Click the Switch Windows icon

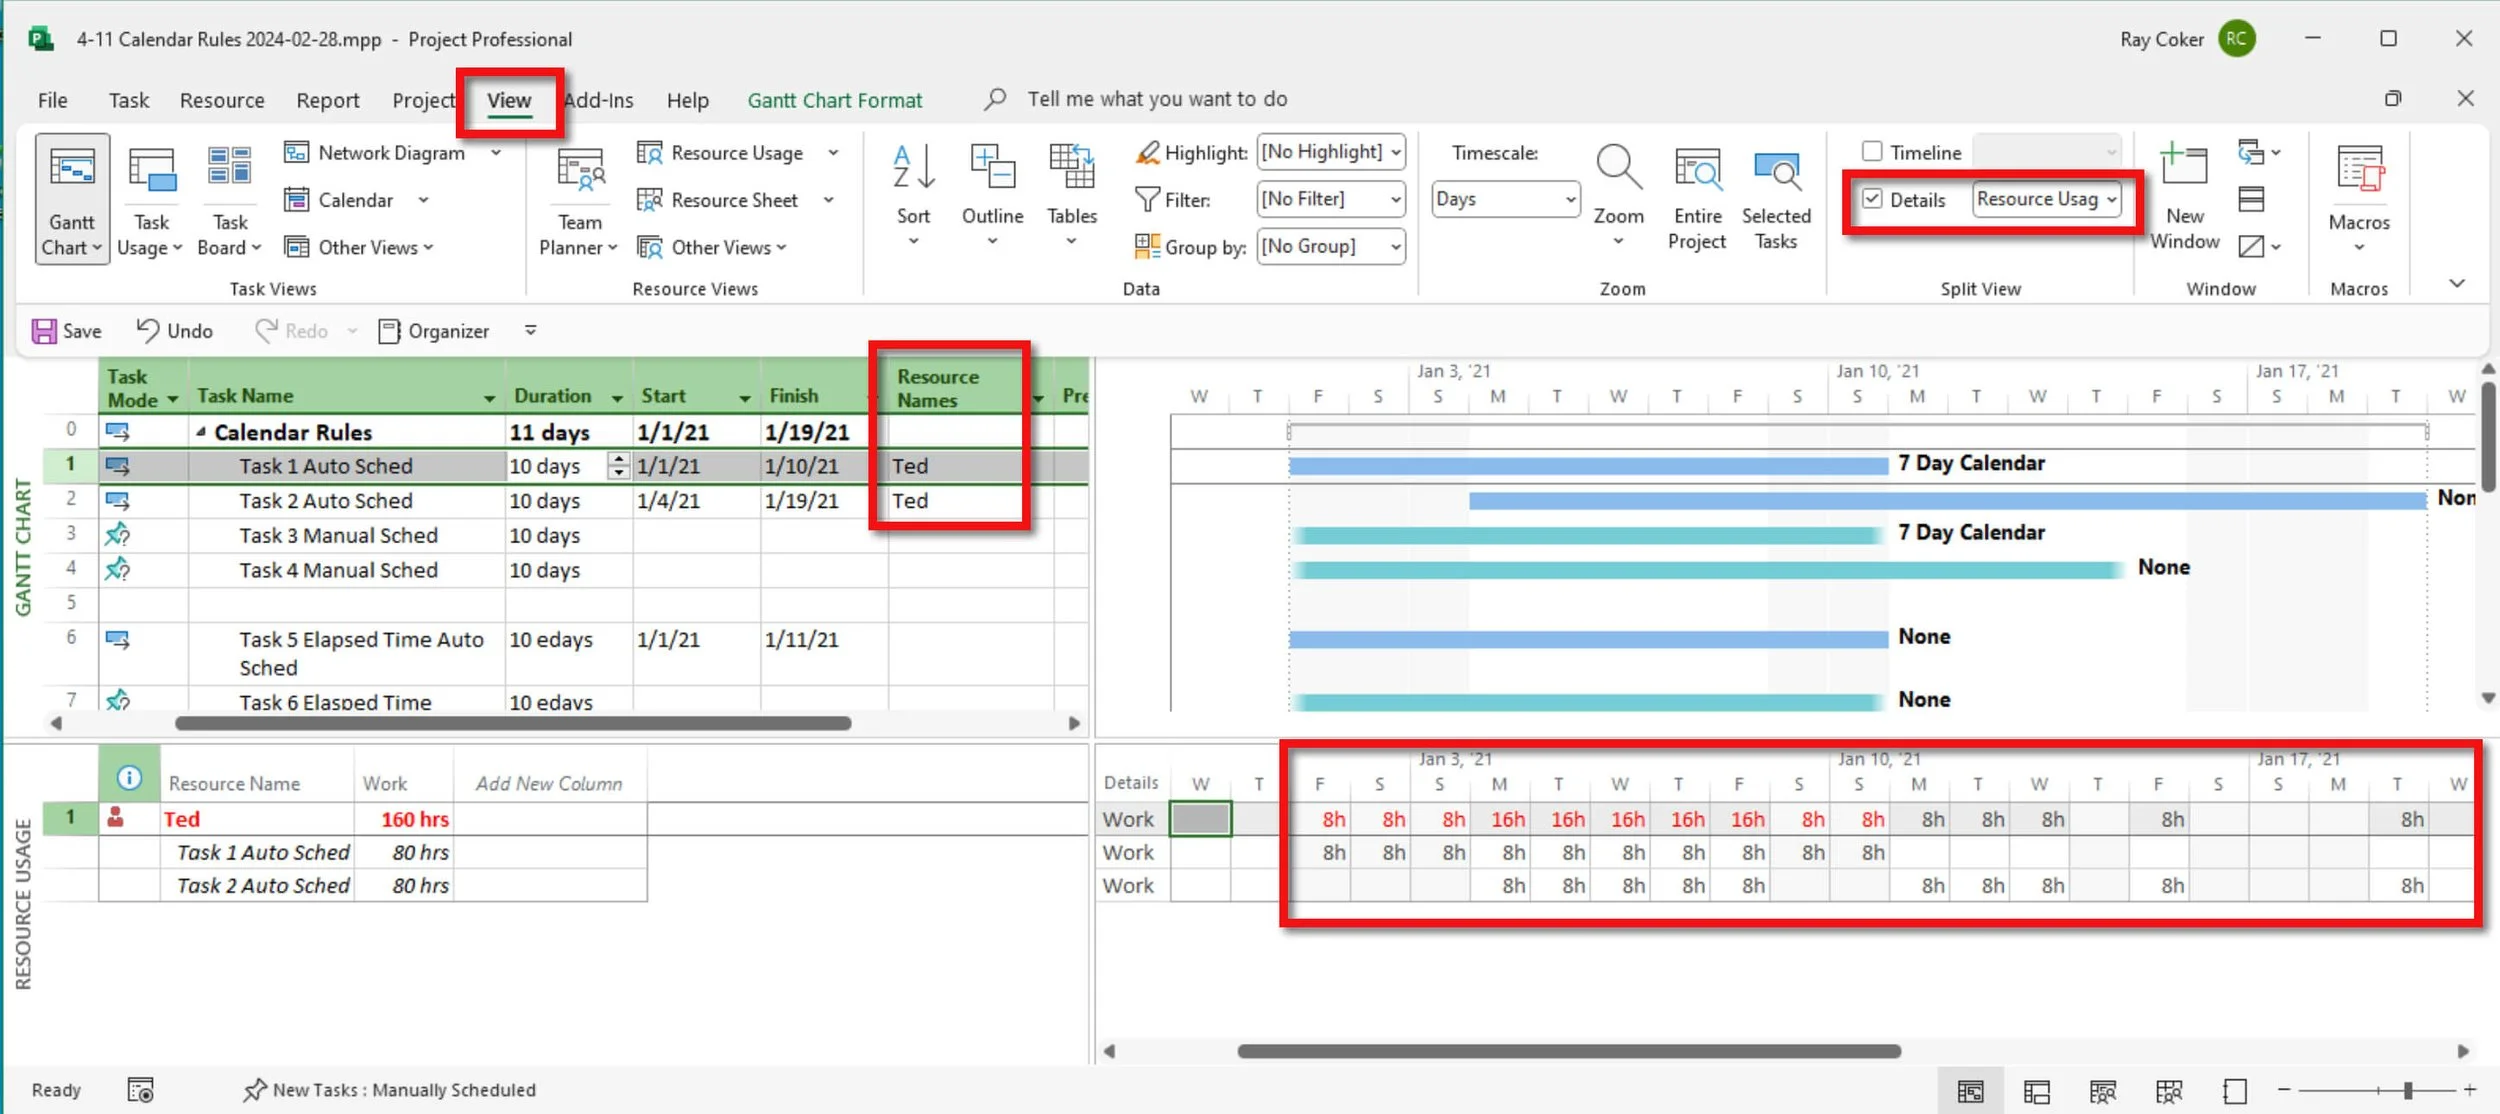[2259, 152]
